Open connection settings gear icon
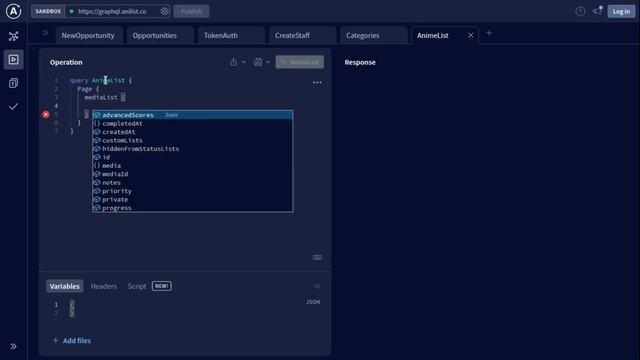640x360 pixels. (164, 11)
